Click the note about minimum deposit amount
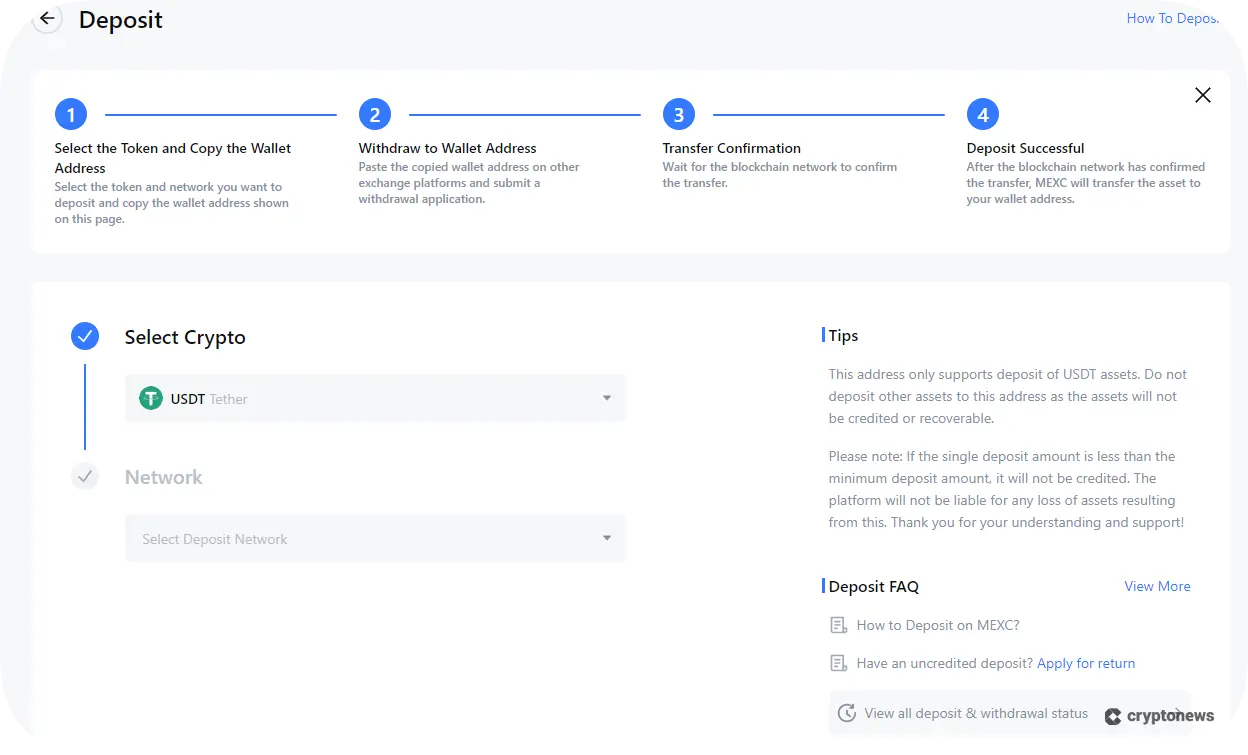The width and height of the screenshot is (1248, 755). coord(1006,489)
